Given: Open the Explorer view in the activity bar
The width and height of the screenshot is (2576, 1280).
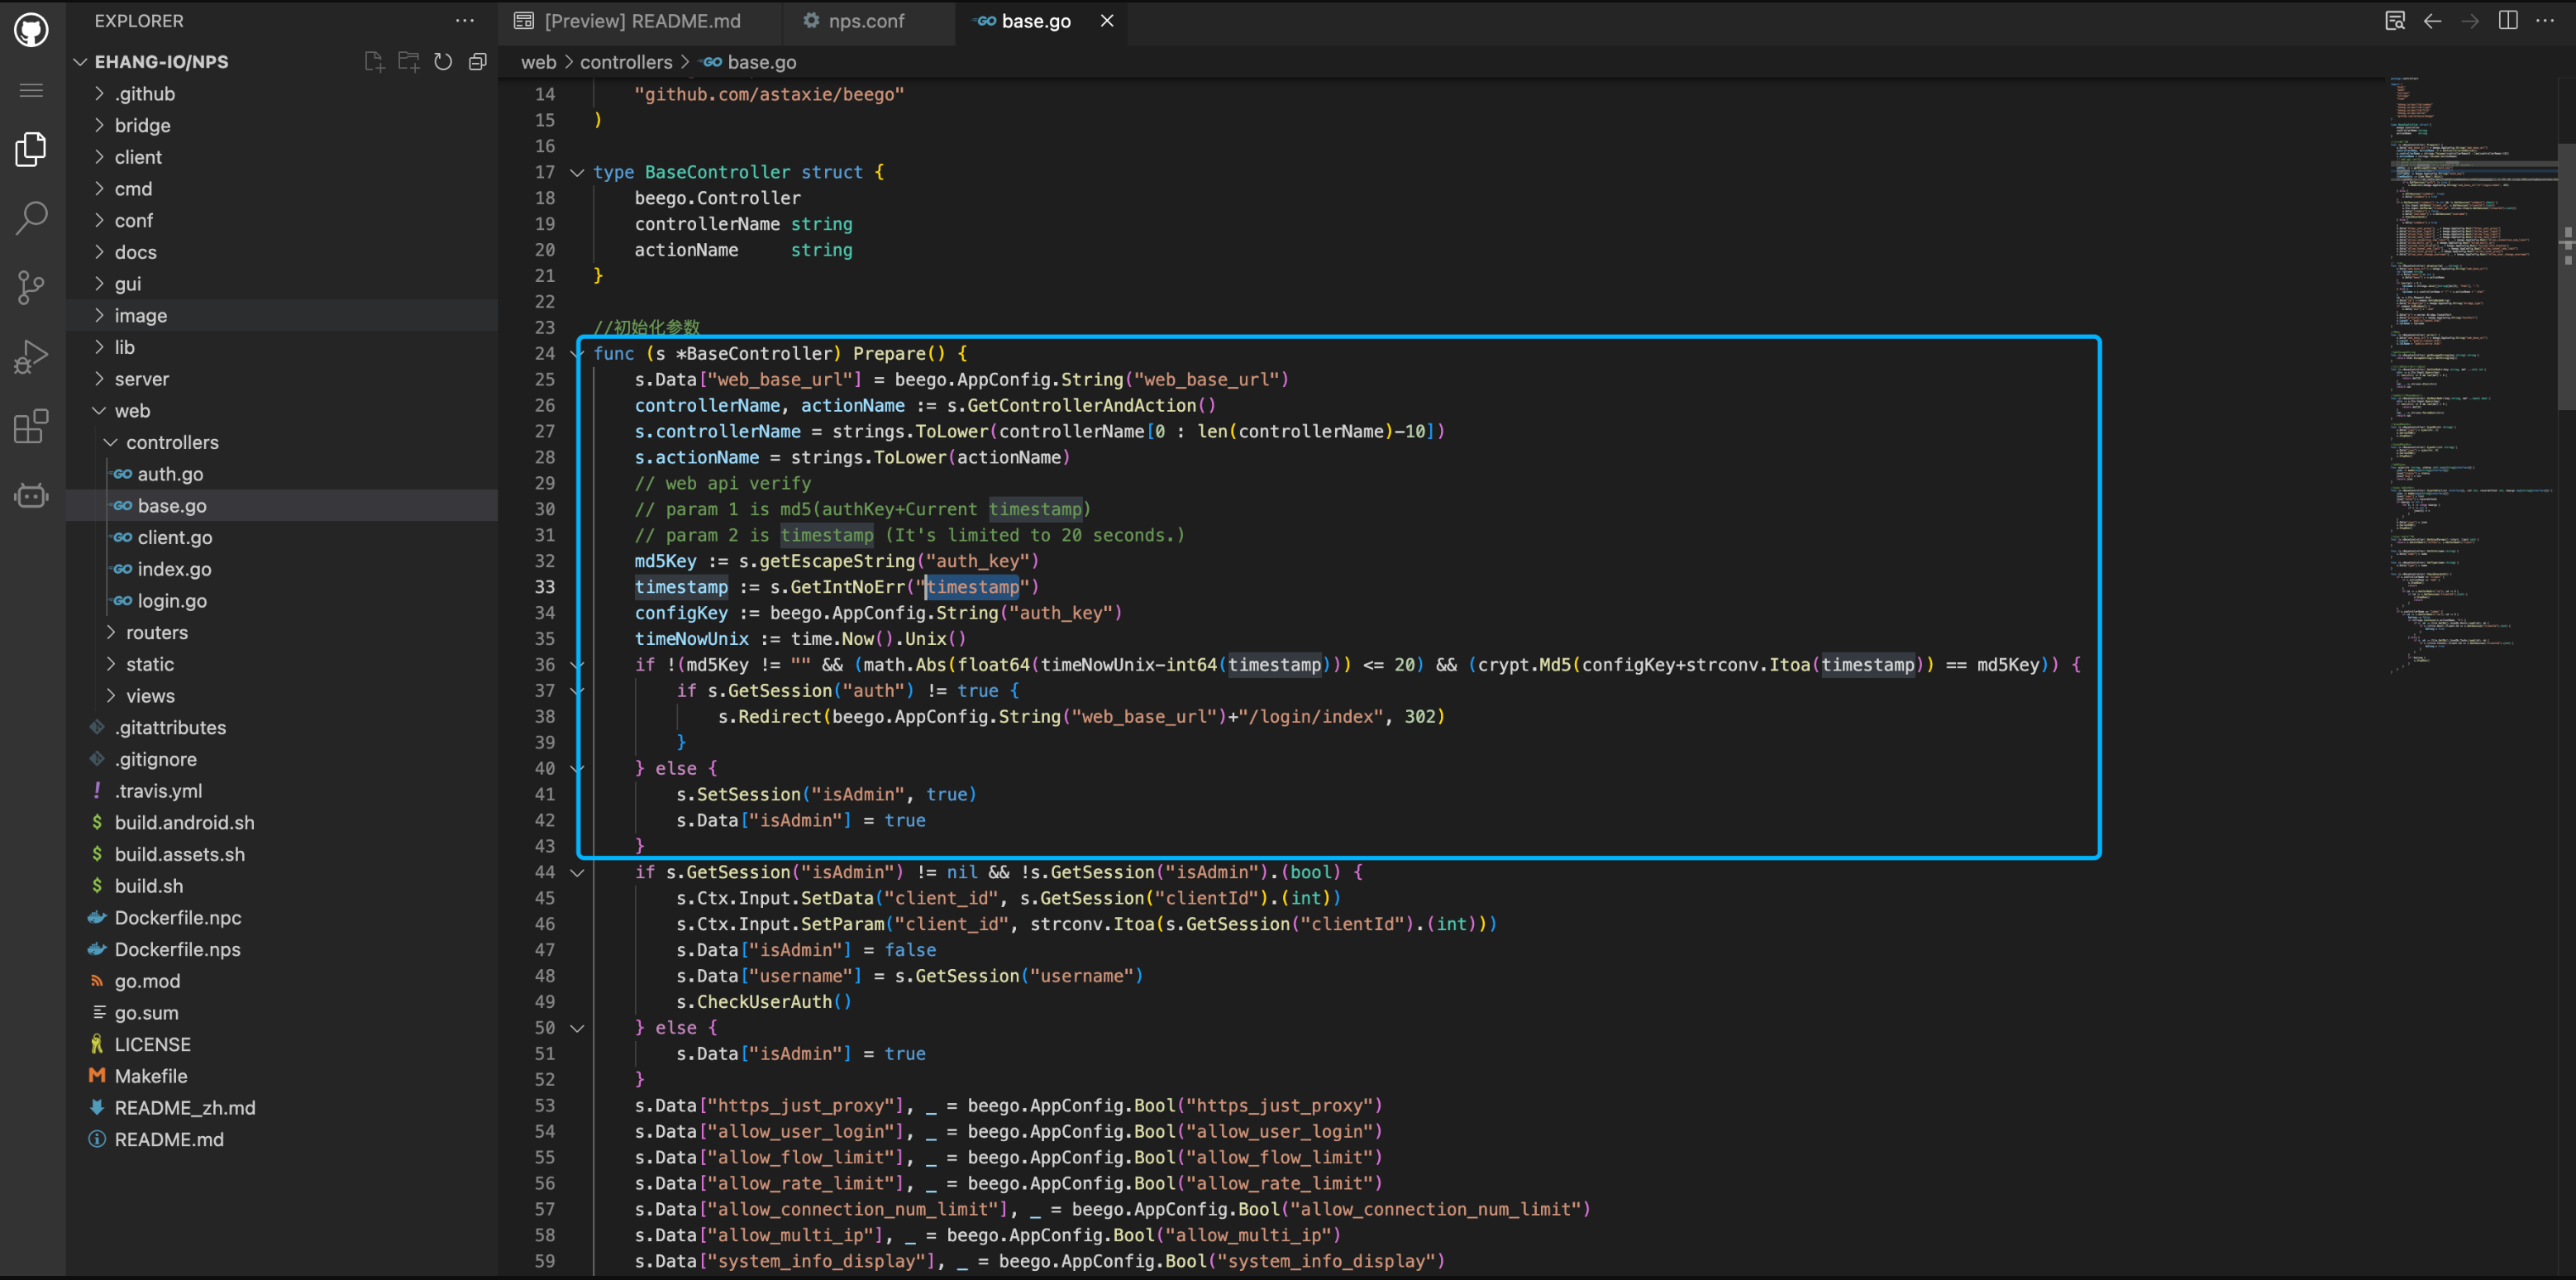Looking at the screenshot, I should click(x=31, y=150).
